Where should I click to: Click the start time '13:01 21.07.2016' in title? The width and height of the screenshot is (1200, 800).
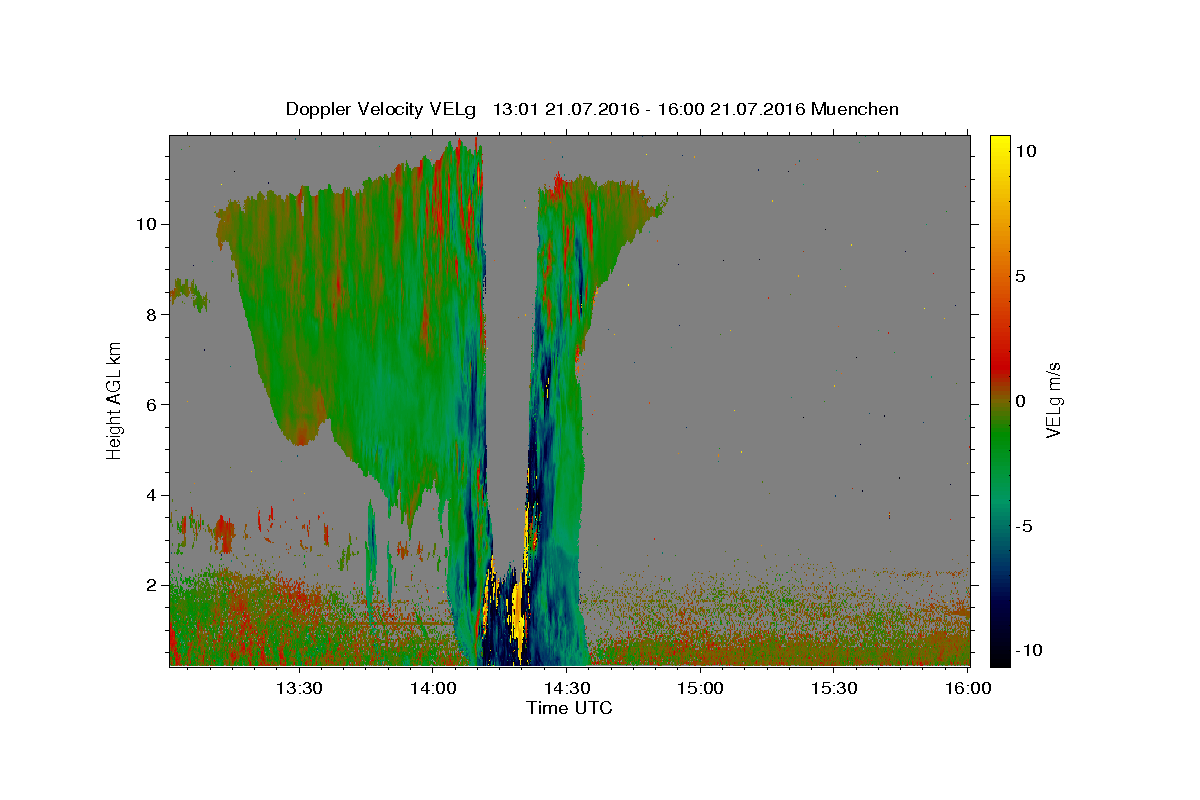coord(565,109)
